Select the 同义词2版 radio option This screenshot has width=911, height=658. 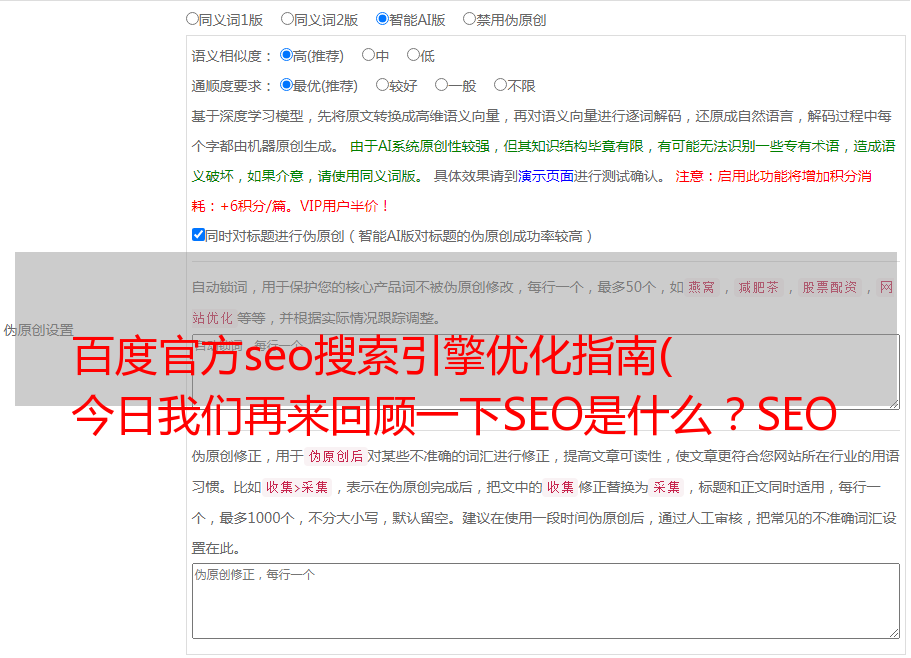point(287,19)
